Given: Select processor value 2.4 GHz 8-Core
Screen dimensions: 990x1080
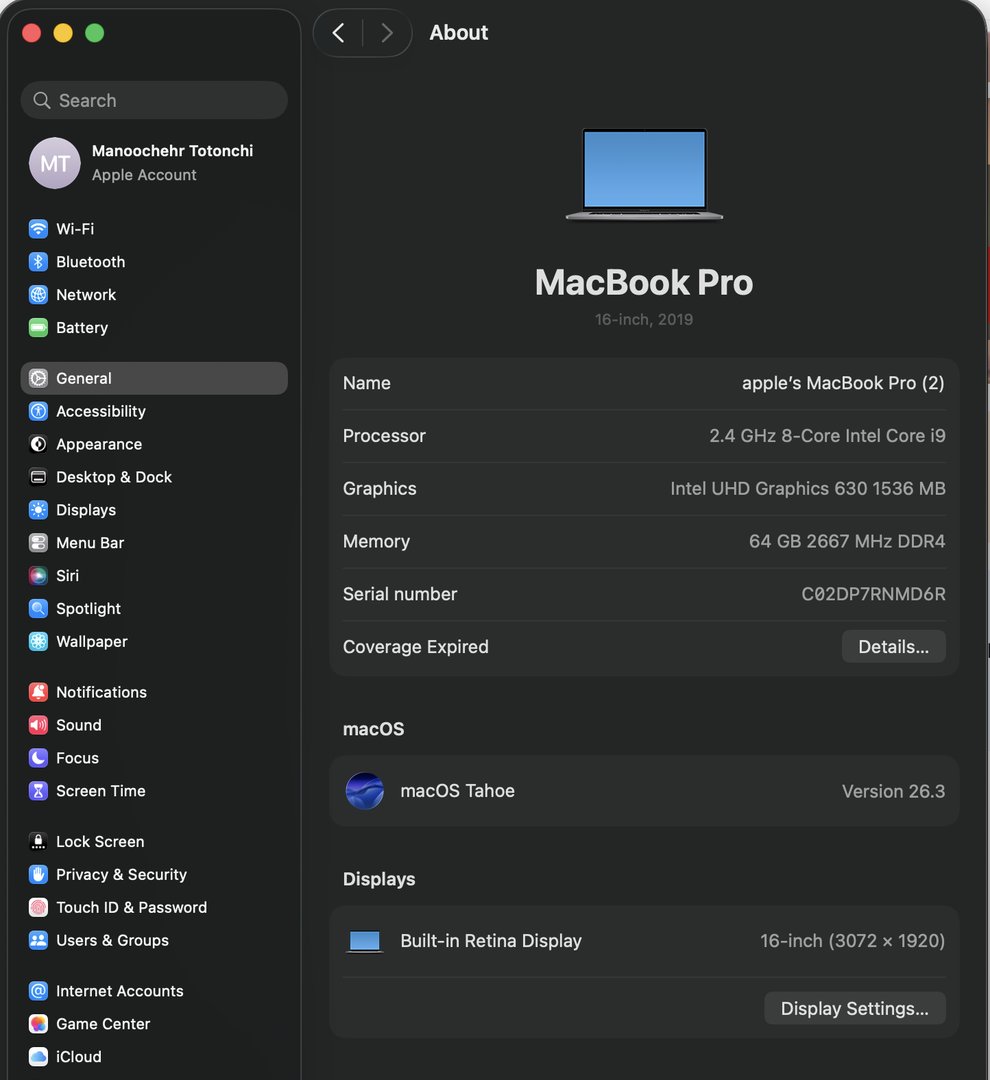Looking at the screenshot, I should (827, 436).
